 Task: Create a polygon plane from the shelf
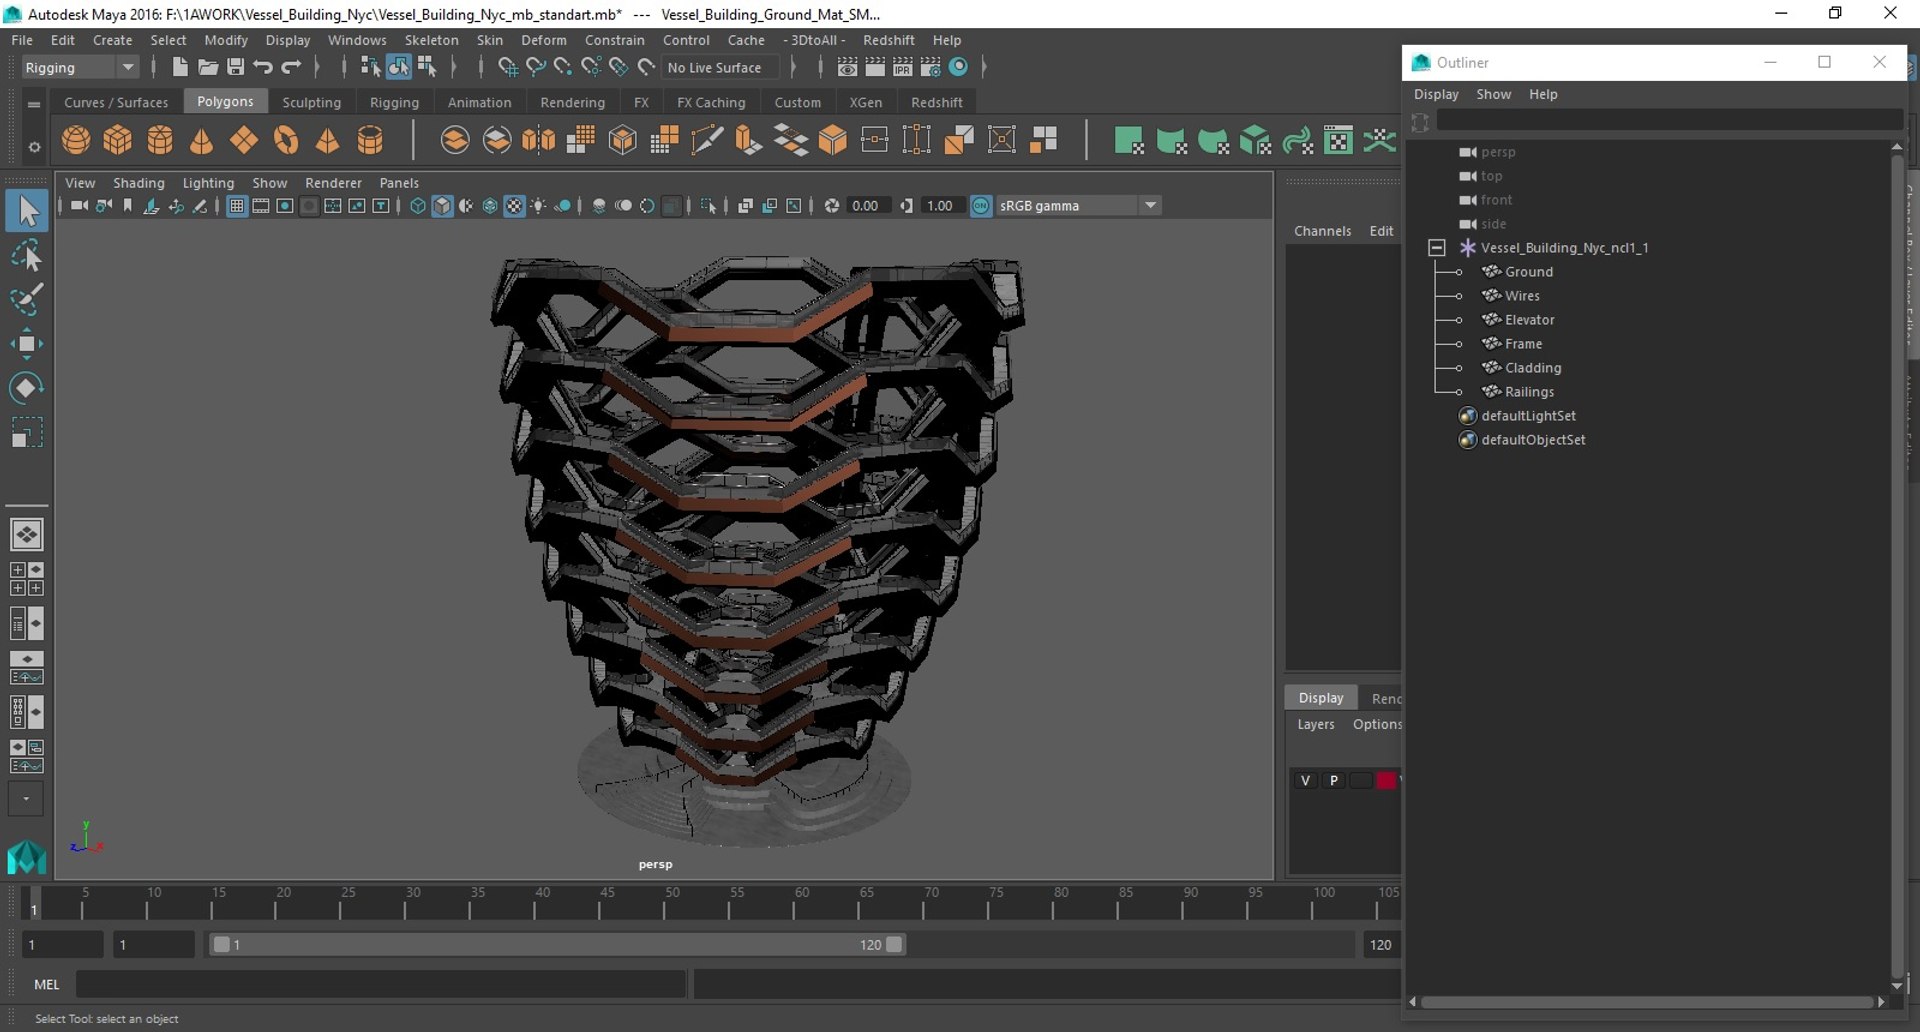point(244,140)
